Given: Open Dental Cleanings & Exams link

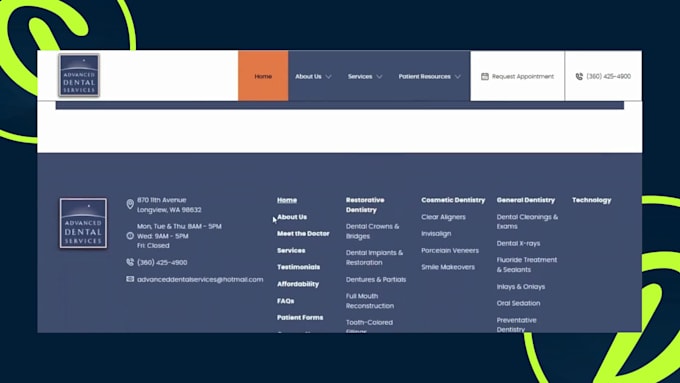Looking at the screenshot, I should coord(527,221).
